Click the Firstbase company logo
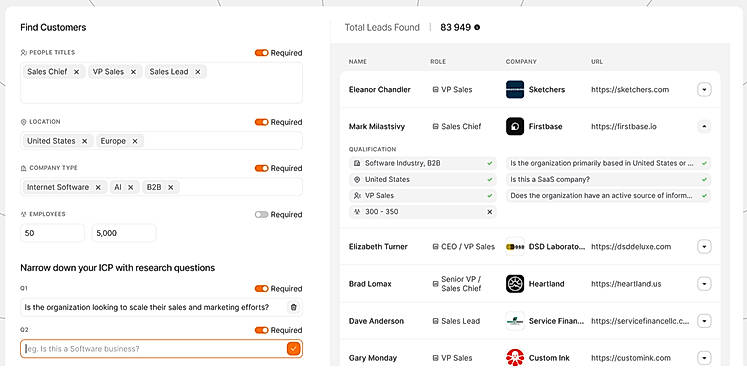 click(515, 126)
